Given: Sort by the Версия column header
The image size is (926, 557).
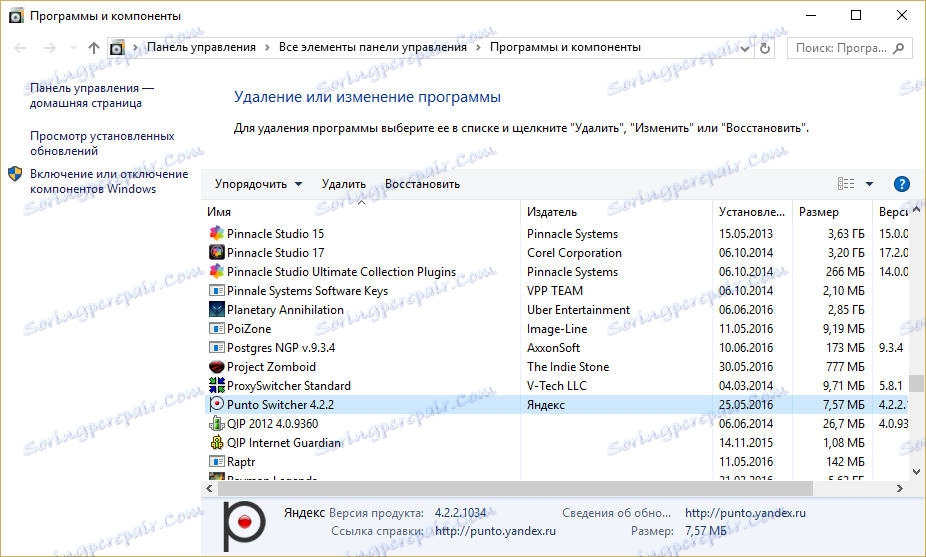Looking at the screenshot, I should 891,211.
